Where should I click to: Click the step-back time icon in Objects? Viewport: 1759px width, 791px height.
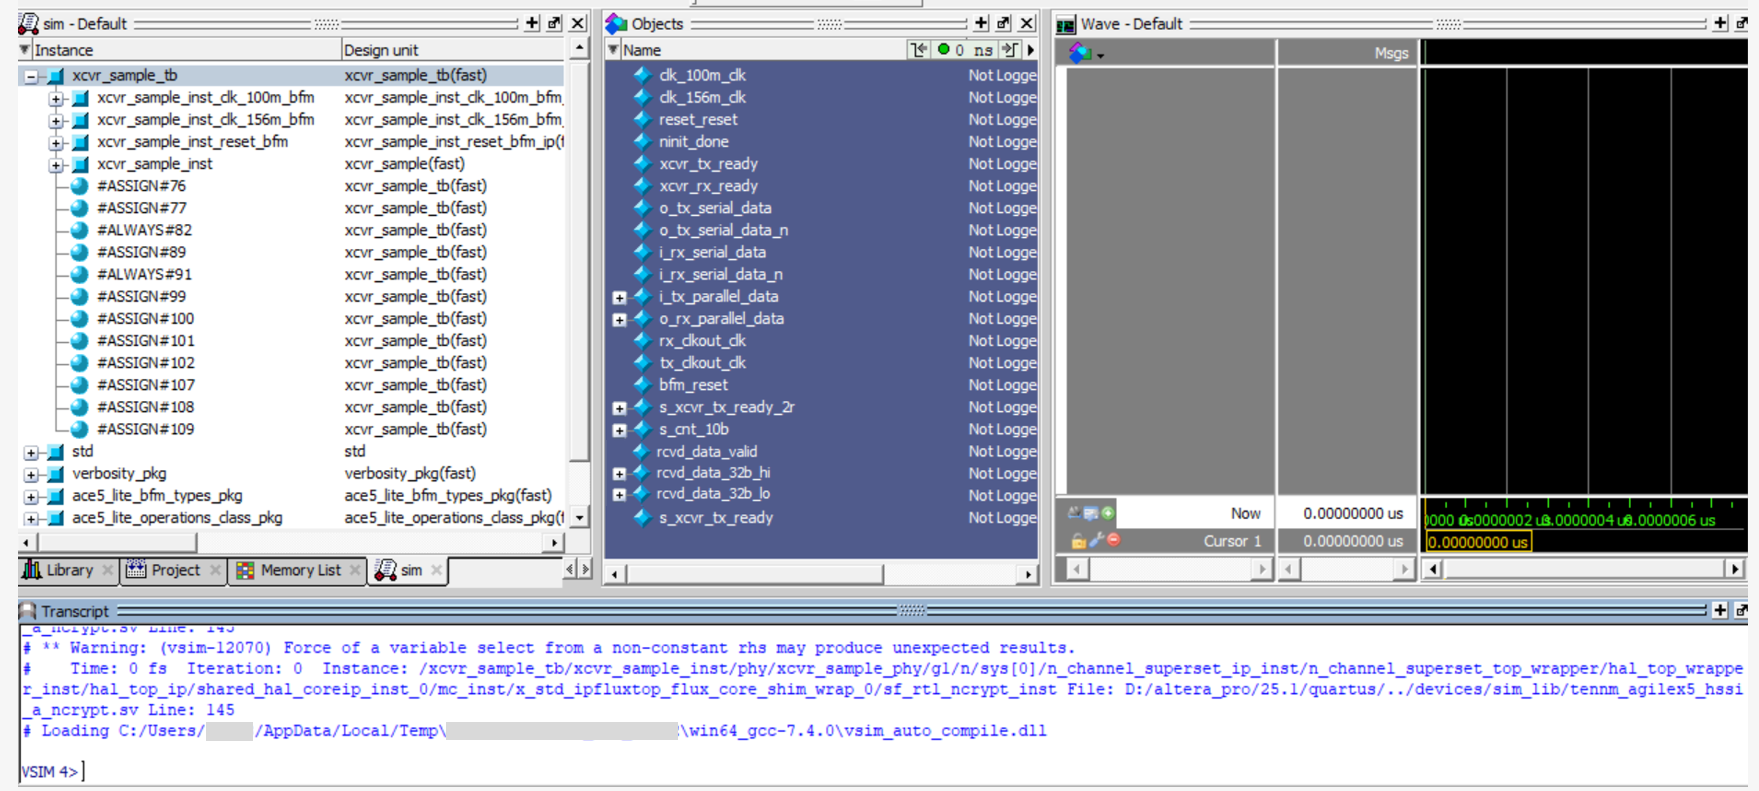(918, 50)
